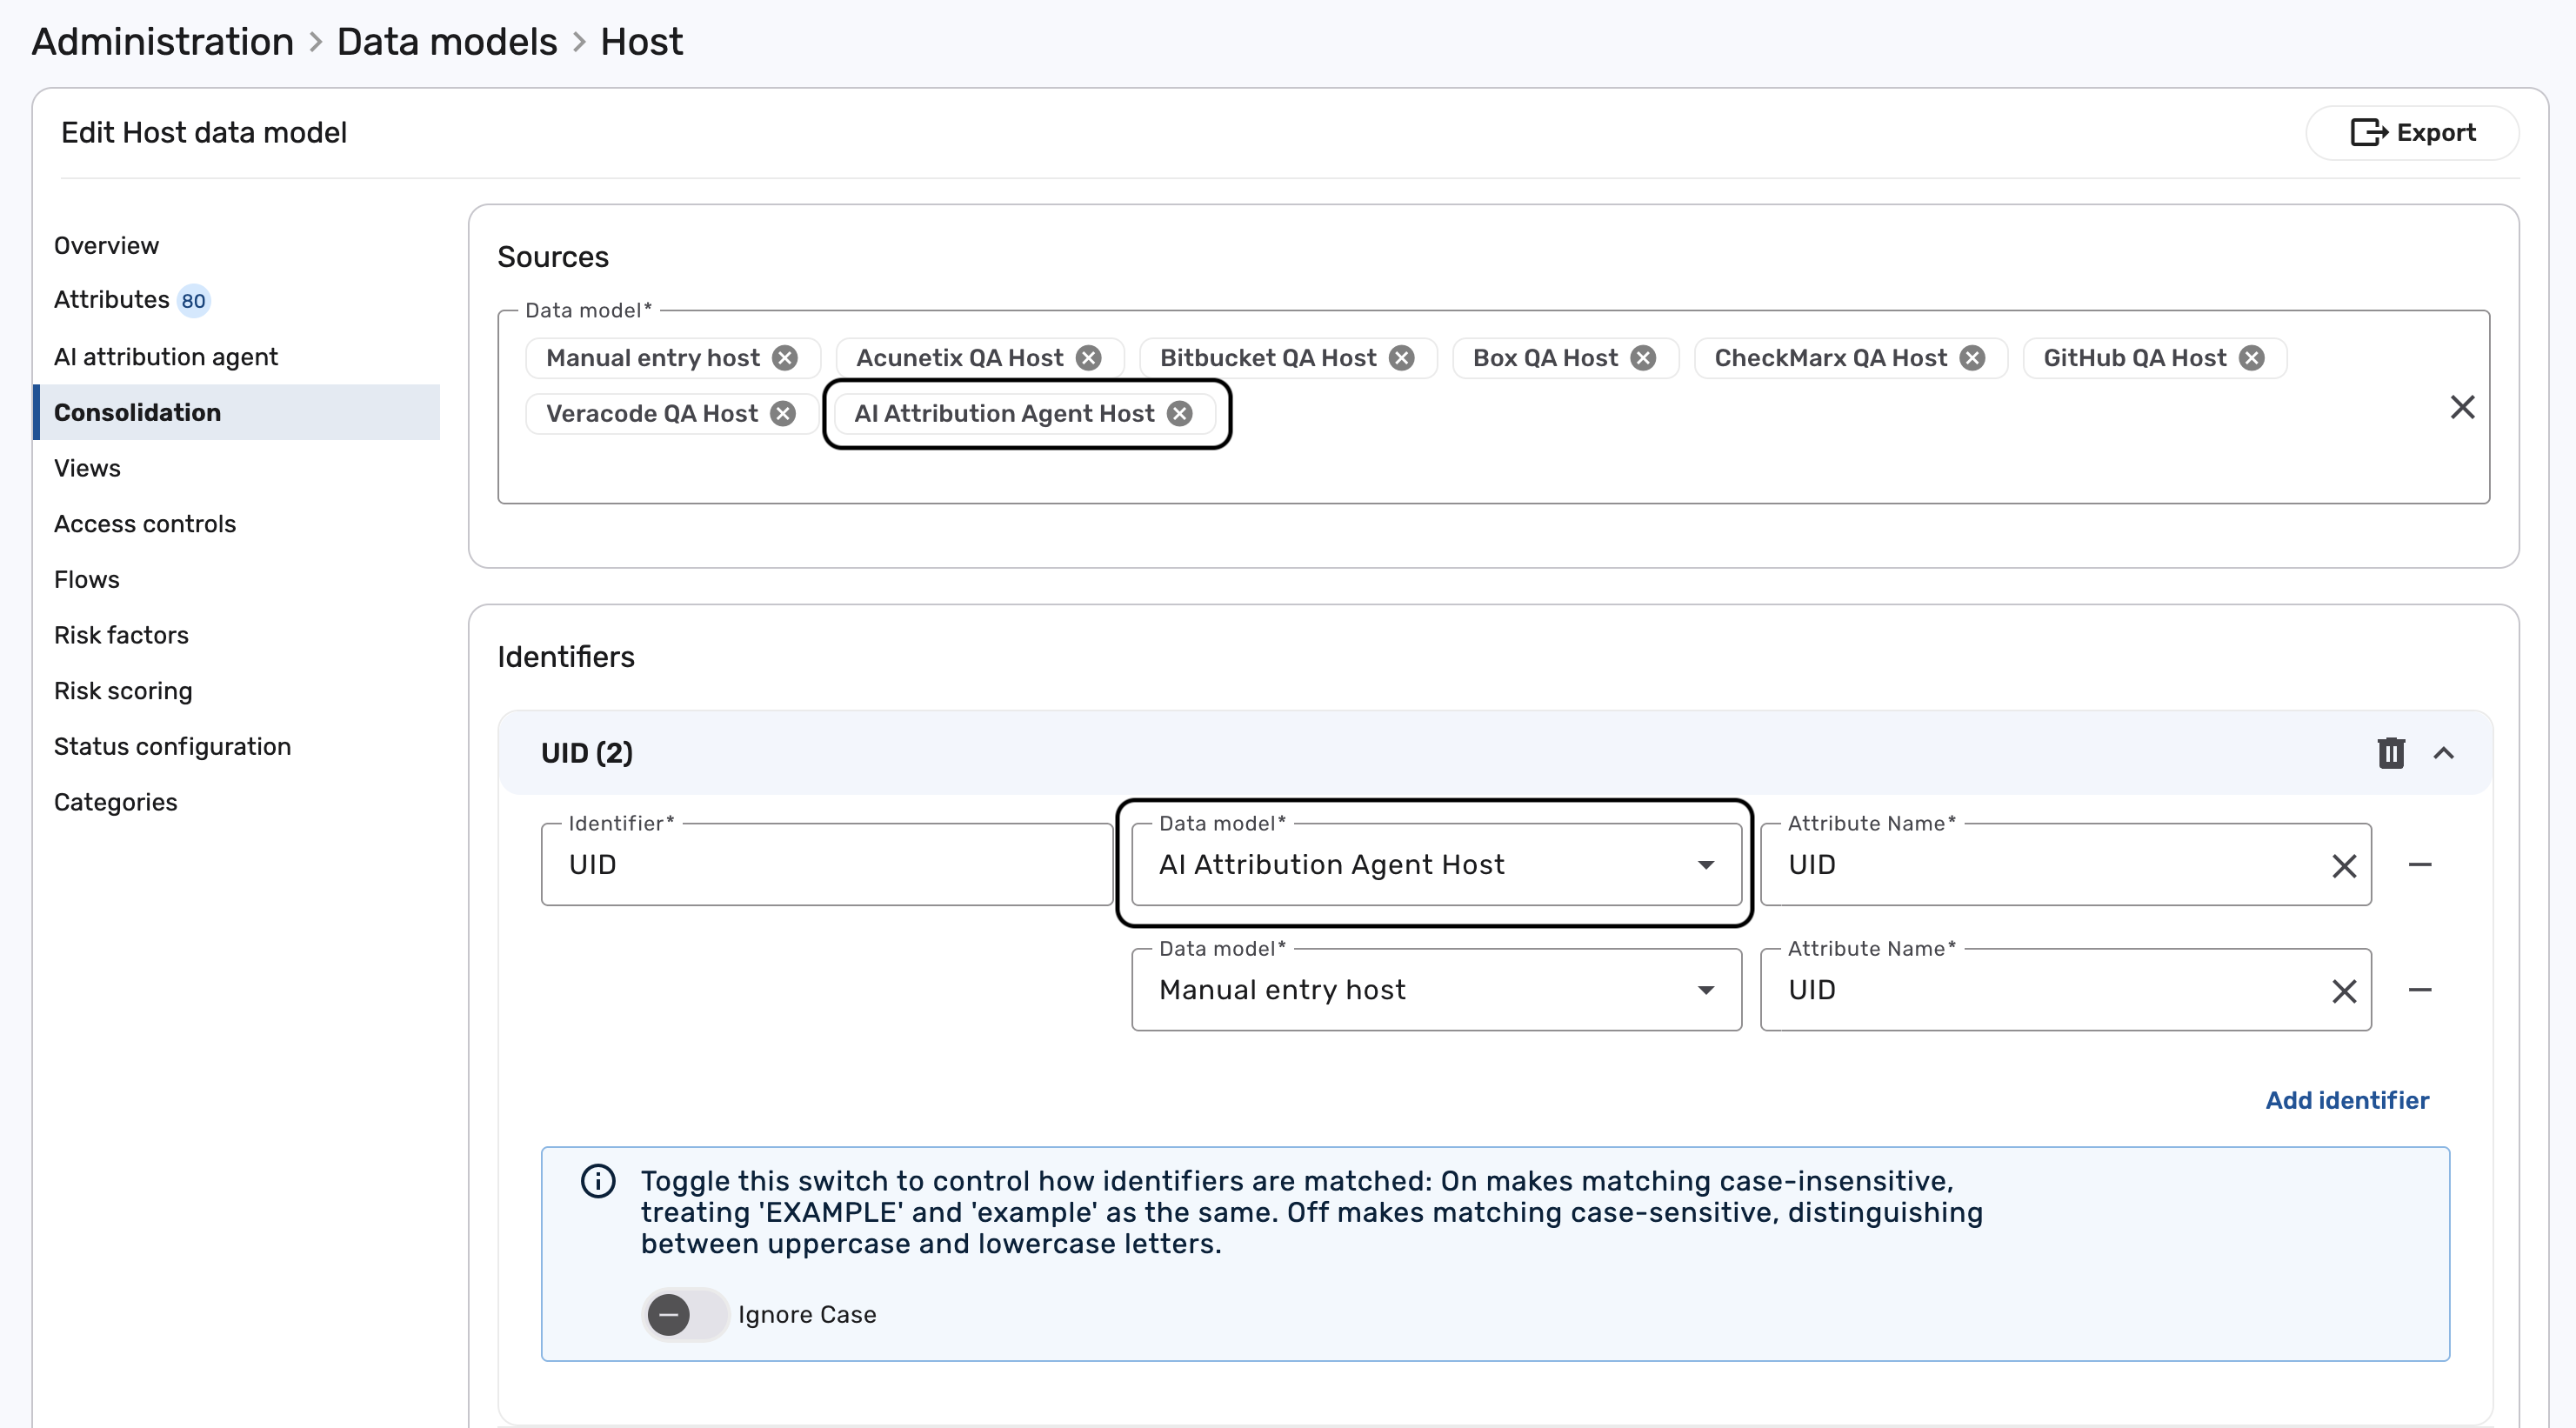Open the Risk scoring section
Image resolution: width=2576 pixels, height=1428 pixels.
click(123, 691)
